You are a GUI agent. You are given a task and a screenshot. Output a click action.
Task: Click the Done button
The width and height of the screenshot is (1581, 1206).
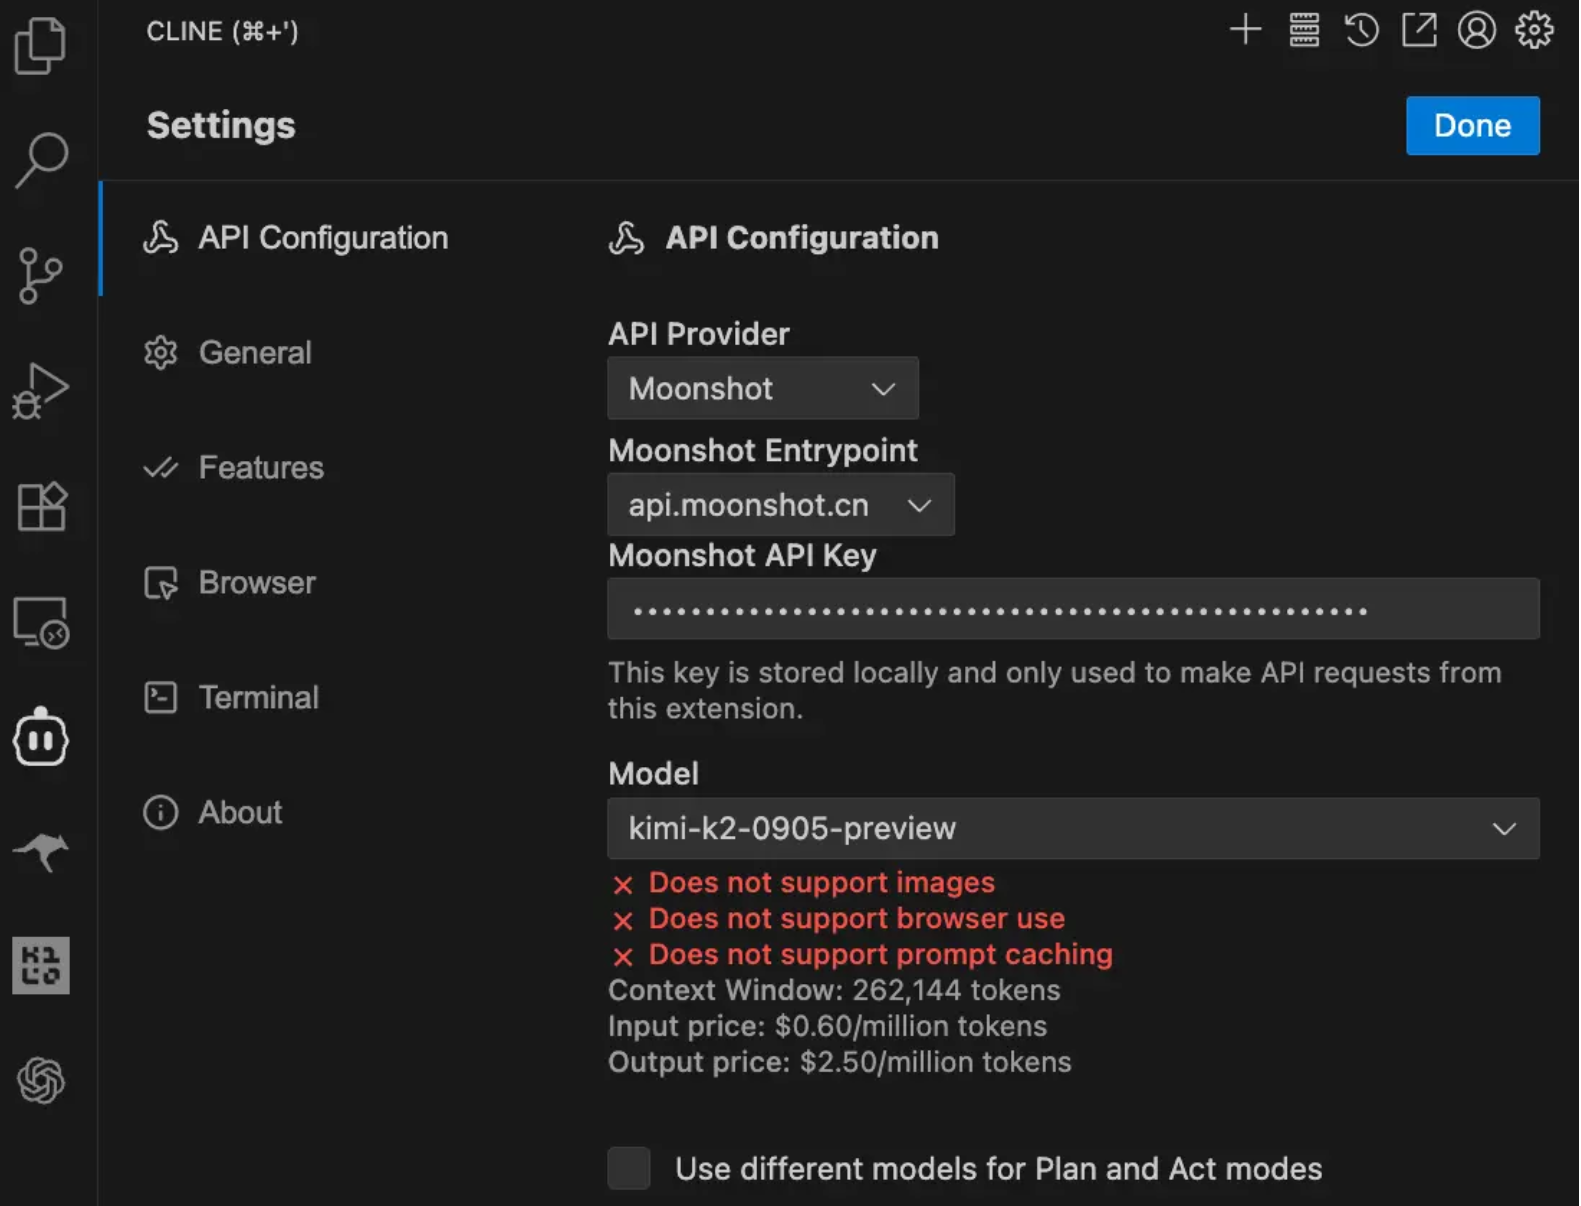click(1471, 126)
